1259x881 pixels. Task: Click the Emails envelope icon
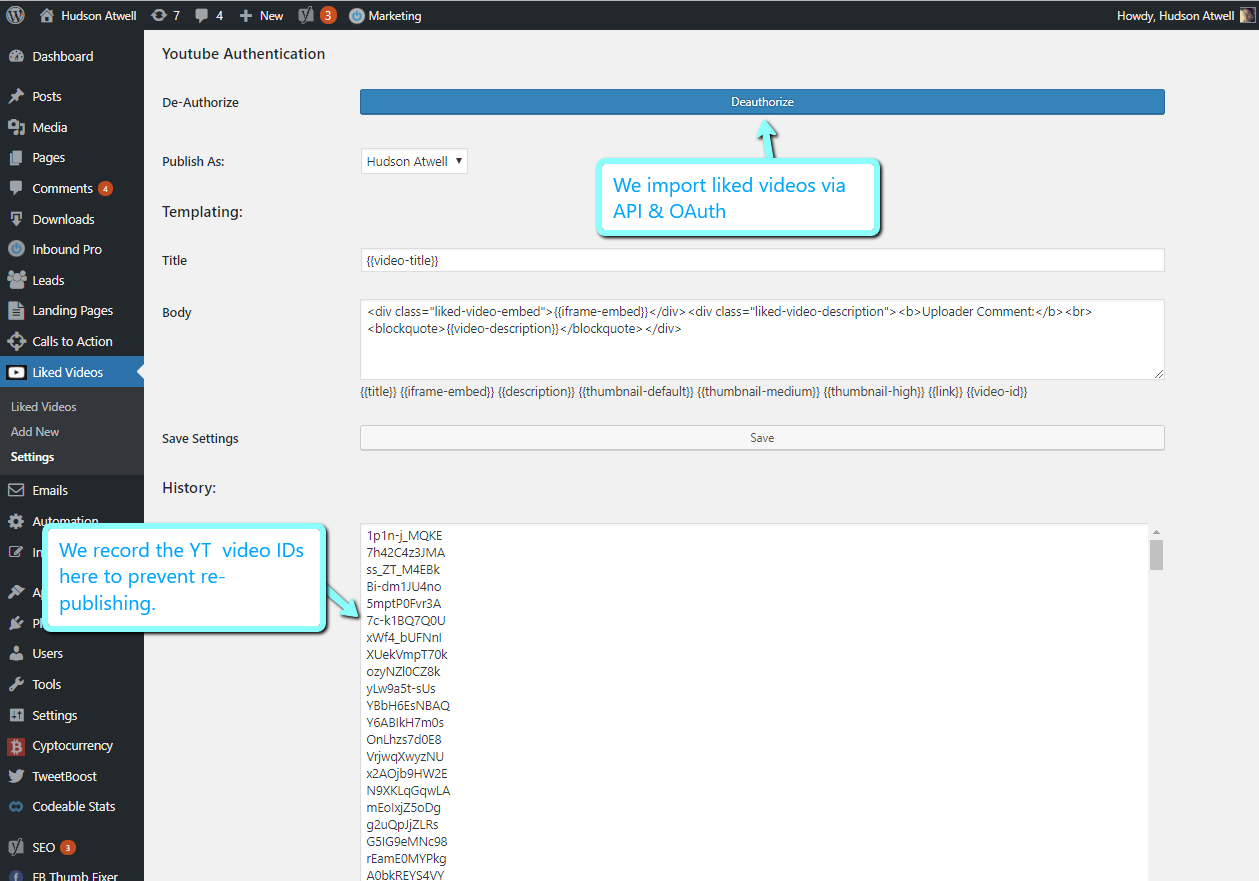pyautogui.click(x=16, y=490)
